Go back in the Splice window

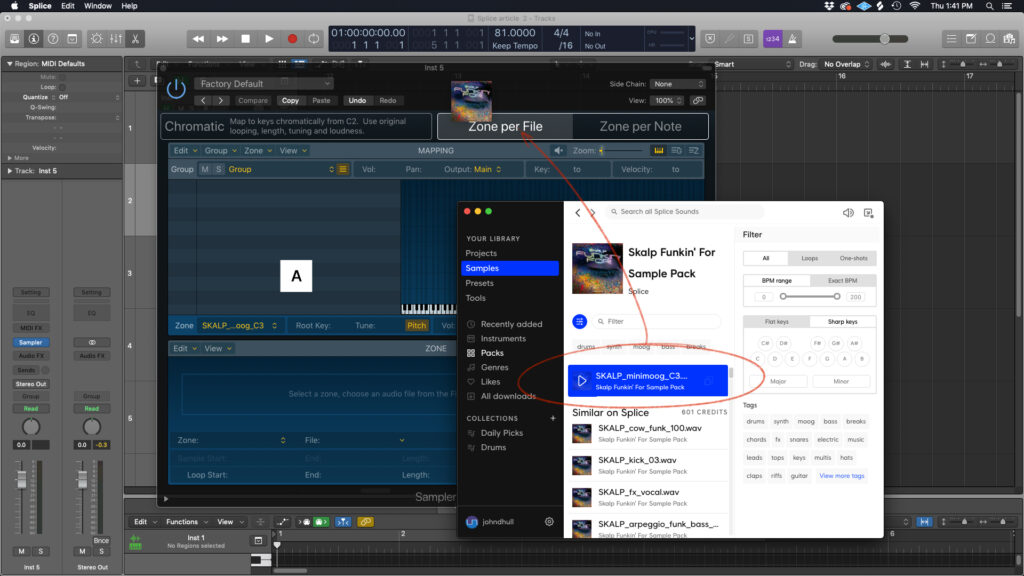pos(577,212)
